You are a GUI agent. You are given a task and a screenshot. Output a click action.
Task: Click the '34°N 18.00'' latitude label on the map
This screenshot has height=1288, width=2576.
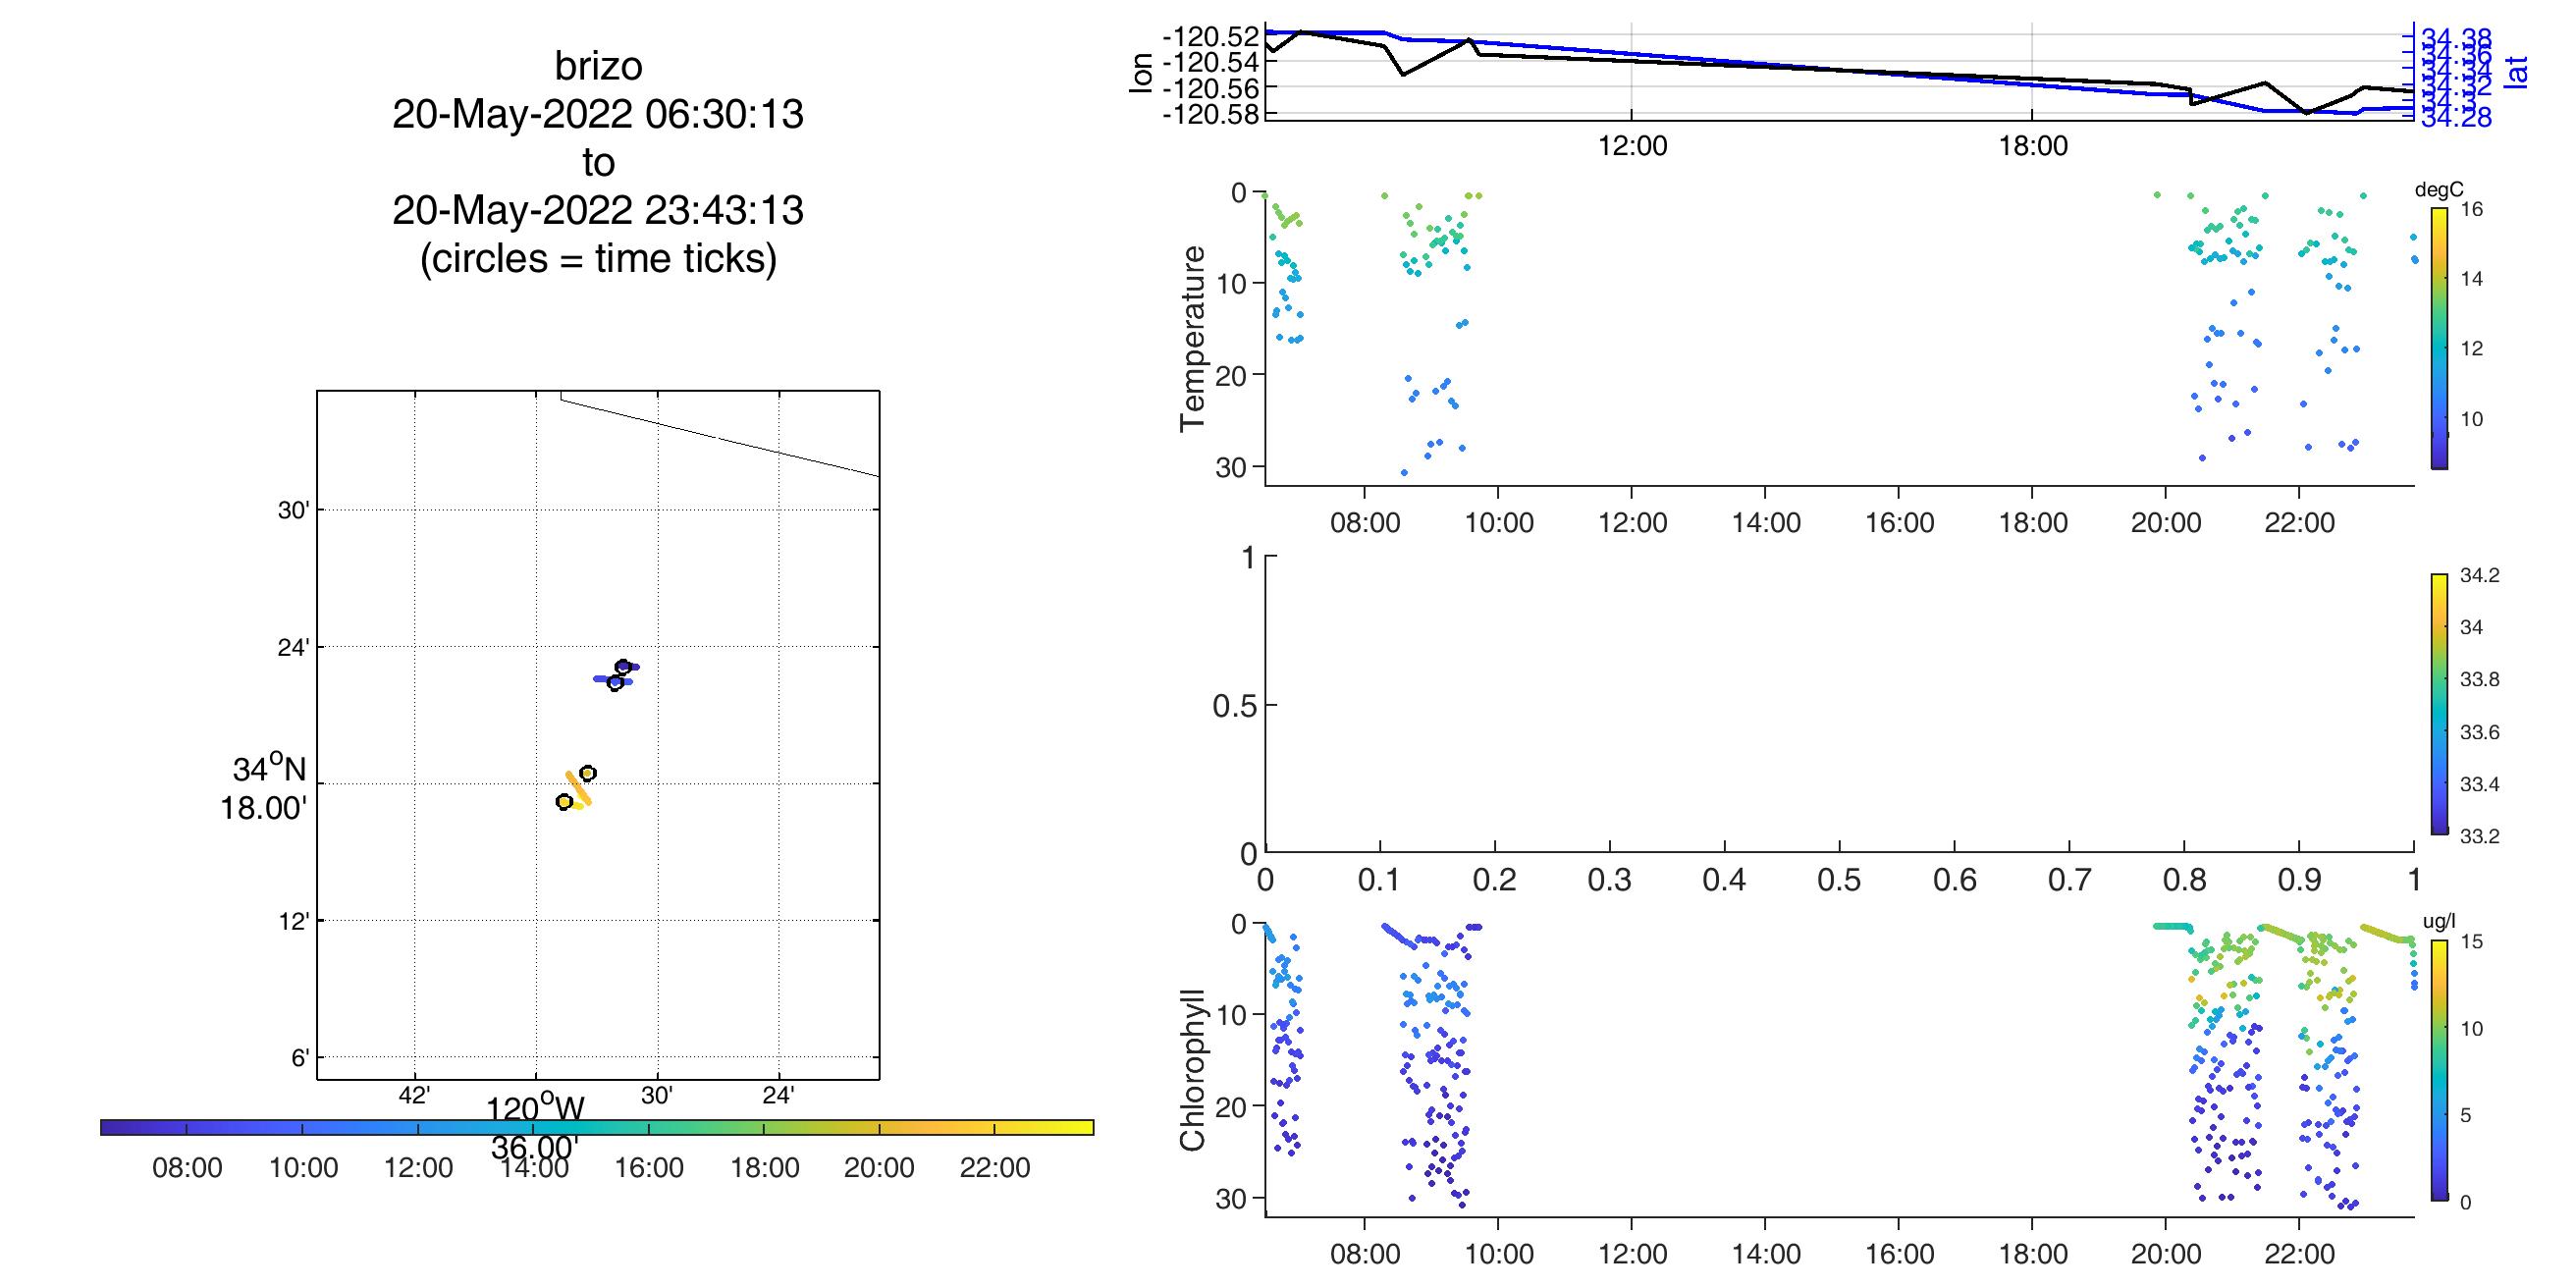pyautogui.click(x=265, y=788)
